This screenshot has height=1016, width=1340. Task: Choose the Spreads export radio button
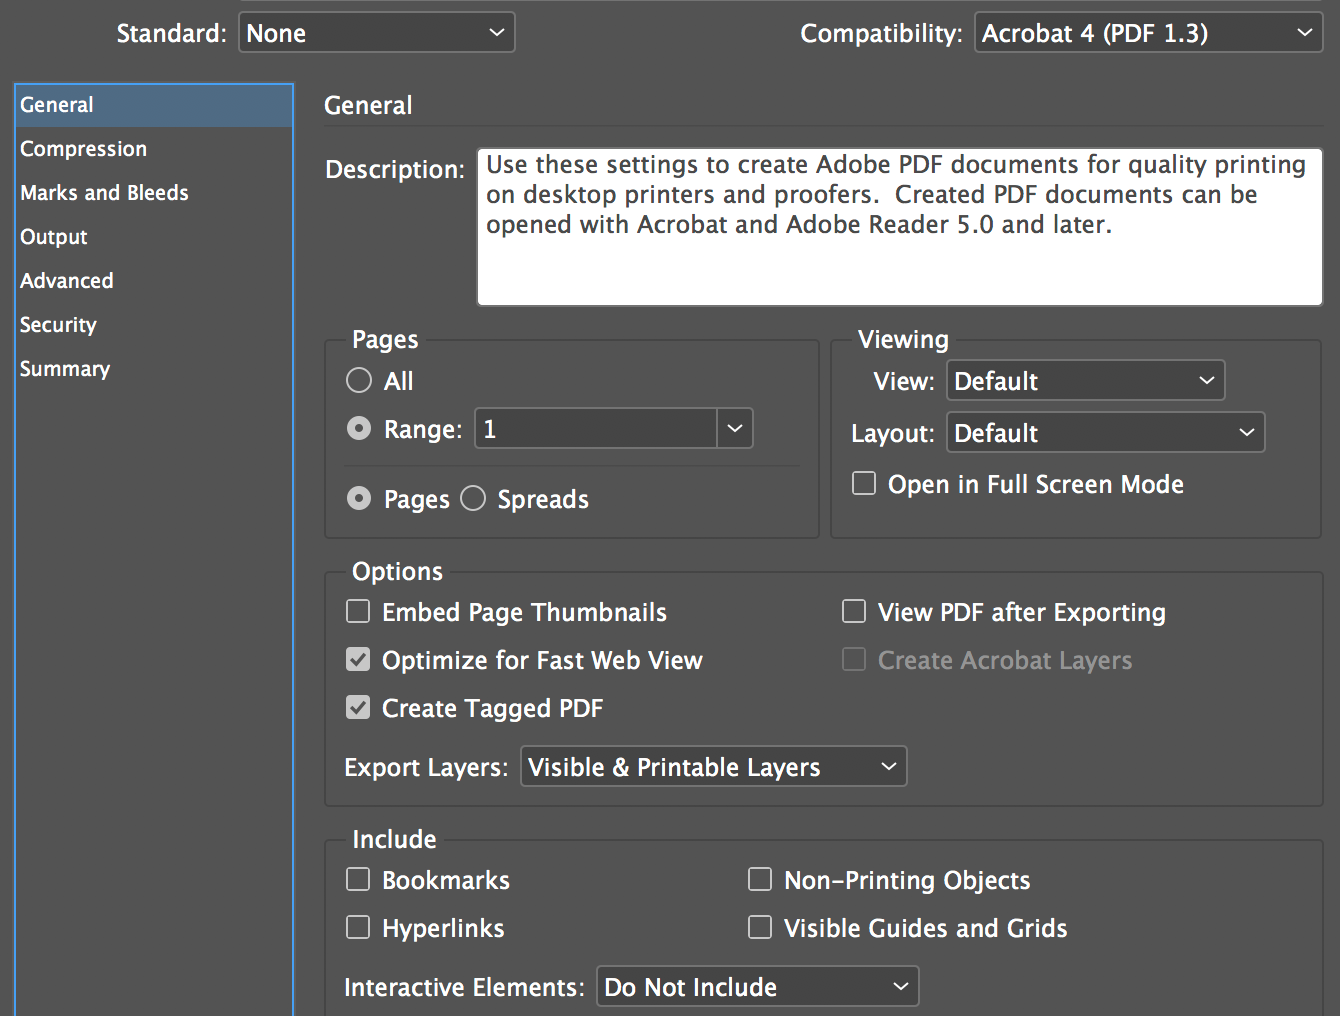click(x=473, y=499)
